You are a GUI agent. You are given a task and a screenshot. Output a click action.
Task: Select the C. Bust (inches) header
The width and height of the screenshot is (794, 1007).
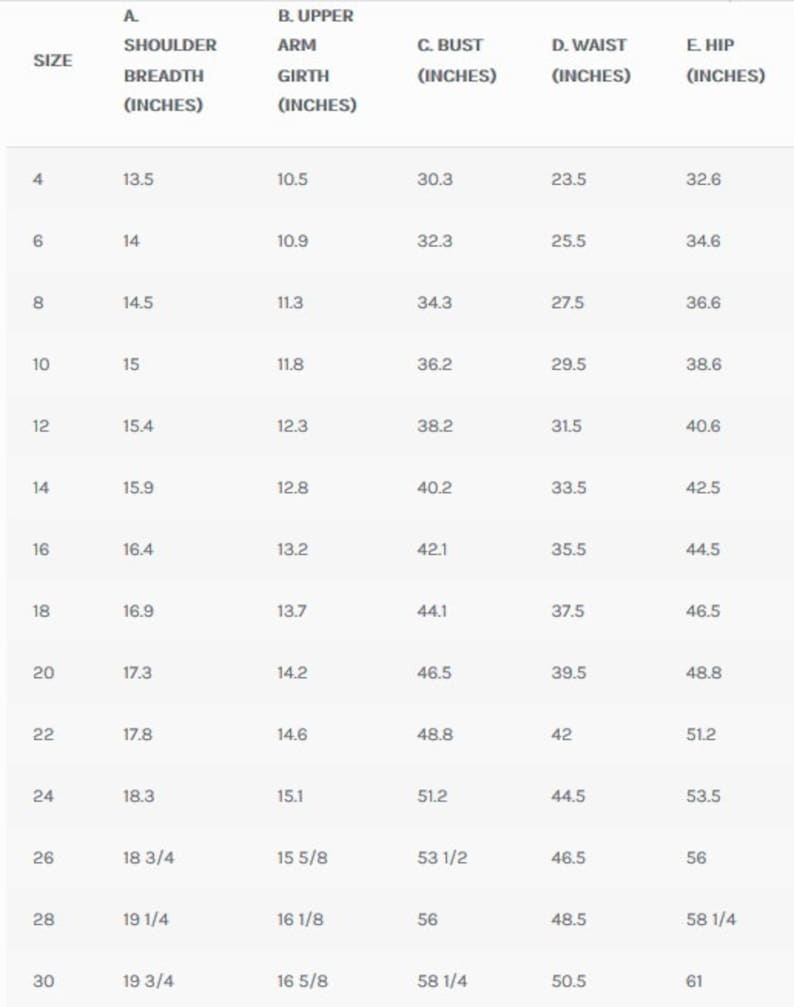coord(457,60)
